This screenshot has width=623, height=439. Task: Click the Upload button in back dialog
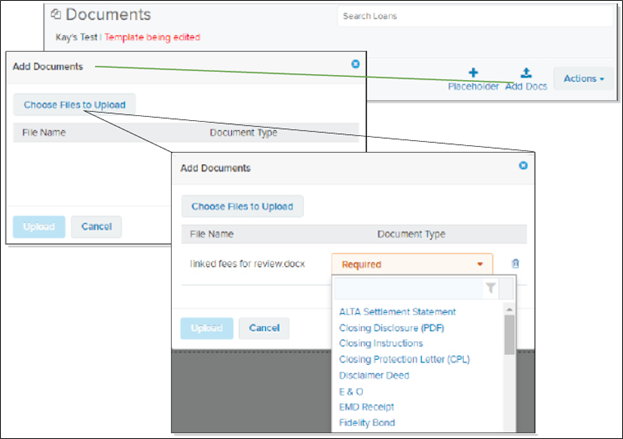coord(39,227)
